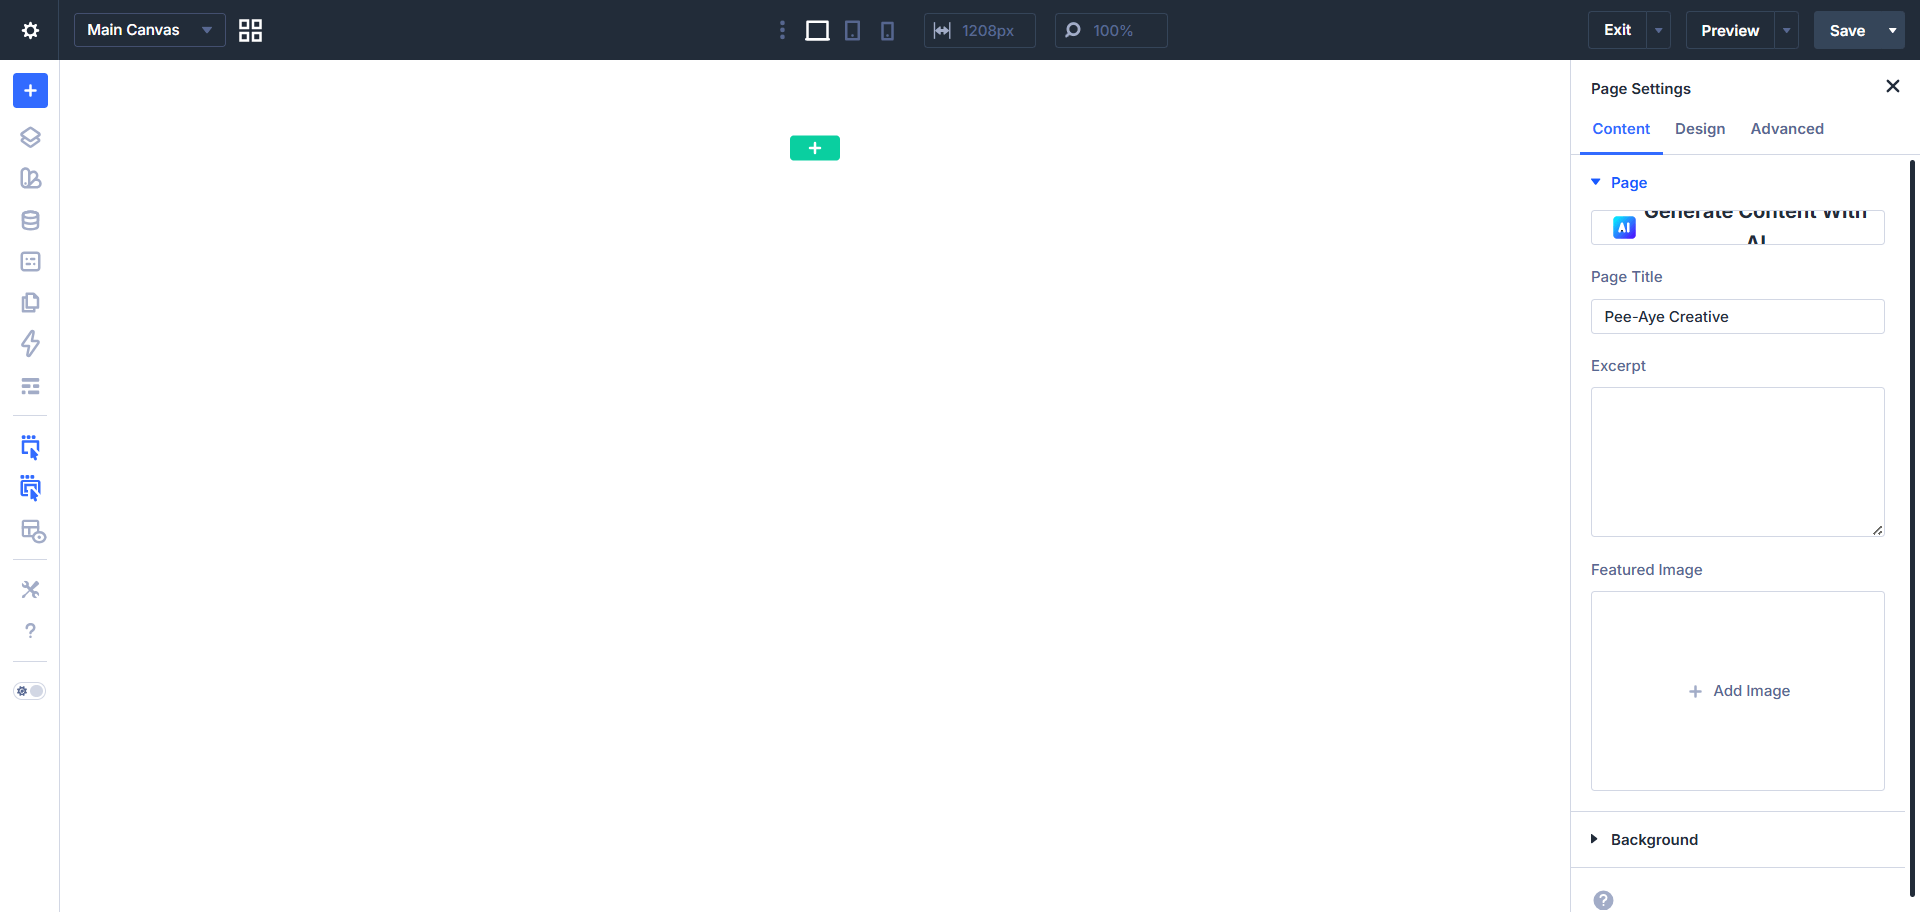This screenshot has height=912, width=1920.
Task: Switch to phone view icon
Action: click(x=887, y=31)
